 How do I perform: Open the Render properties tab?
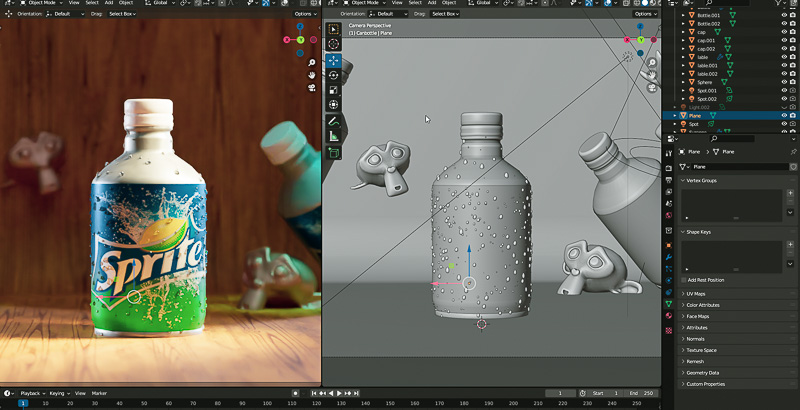(x=669, y=168)
